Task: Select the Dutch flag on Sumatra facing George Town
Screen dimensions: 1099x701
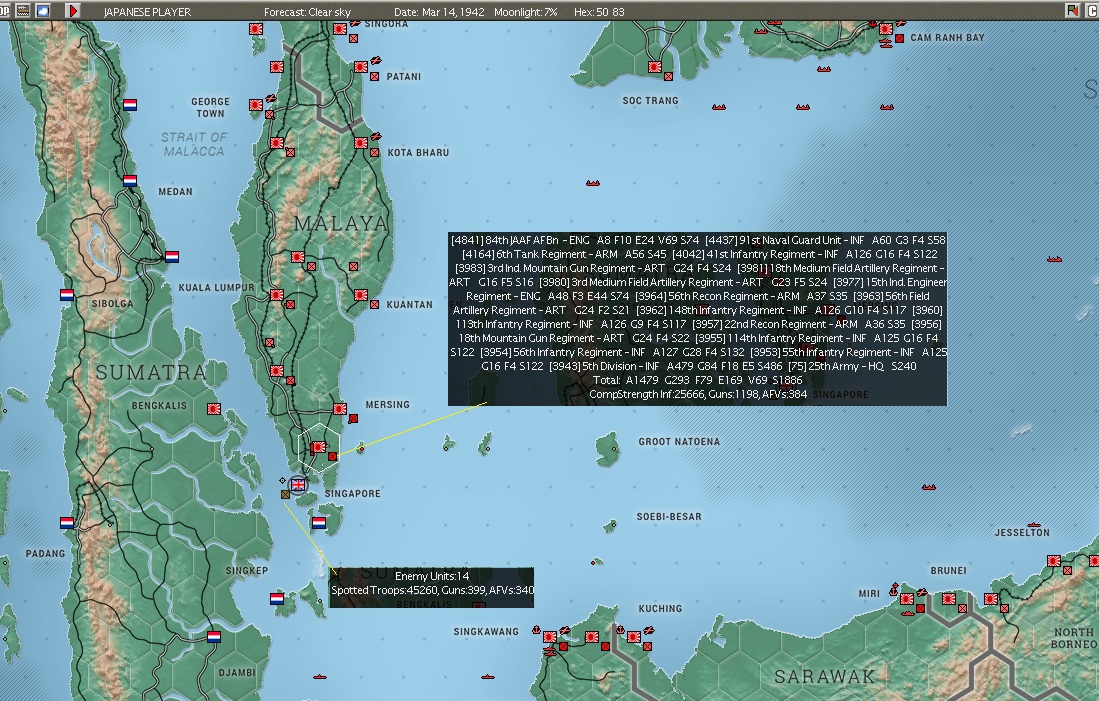Action: (130, 105)
